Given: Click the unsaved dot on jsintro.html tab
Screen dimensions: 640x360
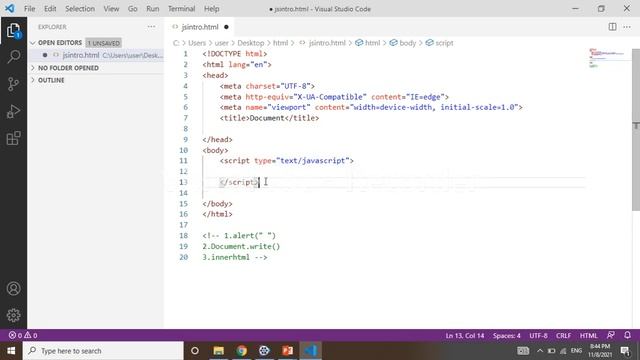Looking at the screenshot, I should (x=226, y=27).
